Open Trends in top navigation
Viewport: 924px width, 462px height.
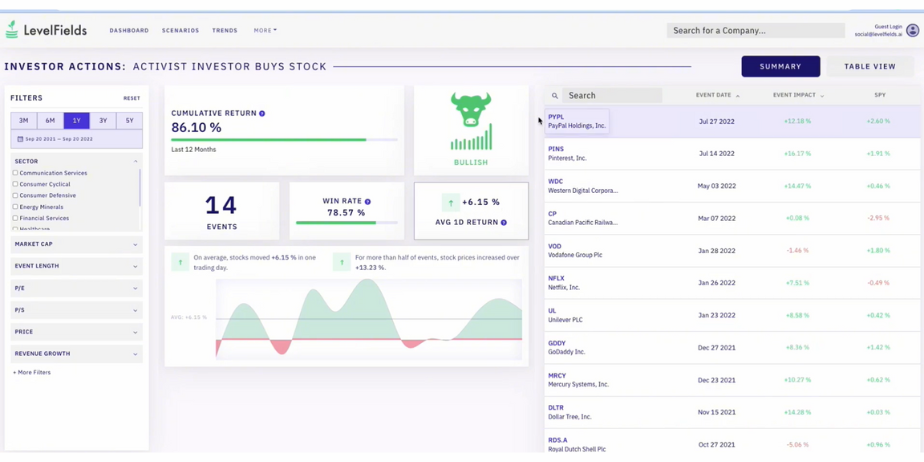point(225,30)
